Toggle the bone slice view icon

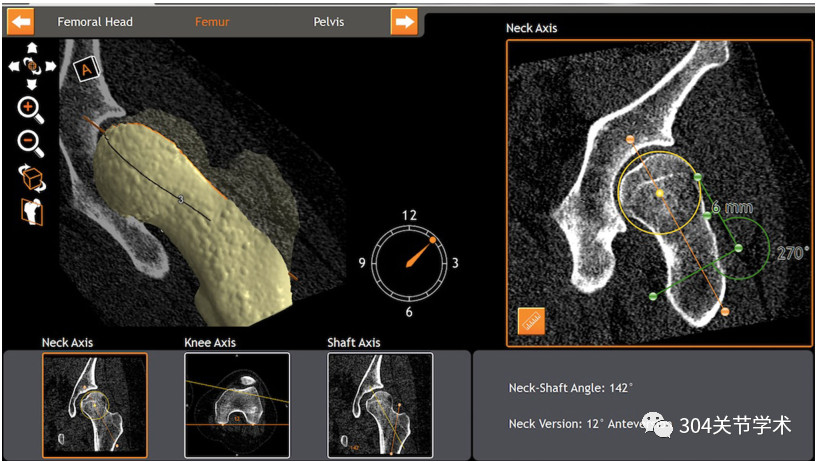tap(32, 212)
